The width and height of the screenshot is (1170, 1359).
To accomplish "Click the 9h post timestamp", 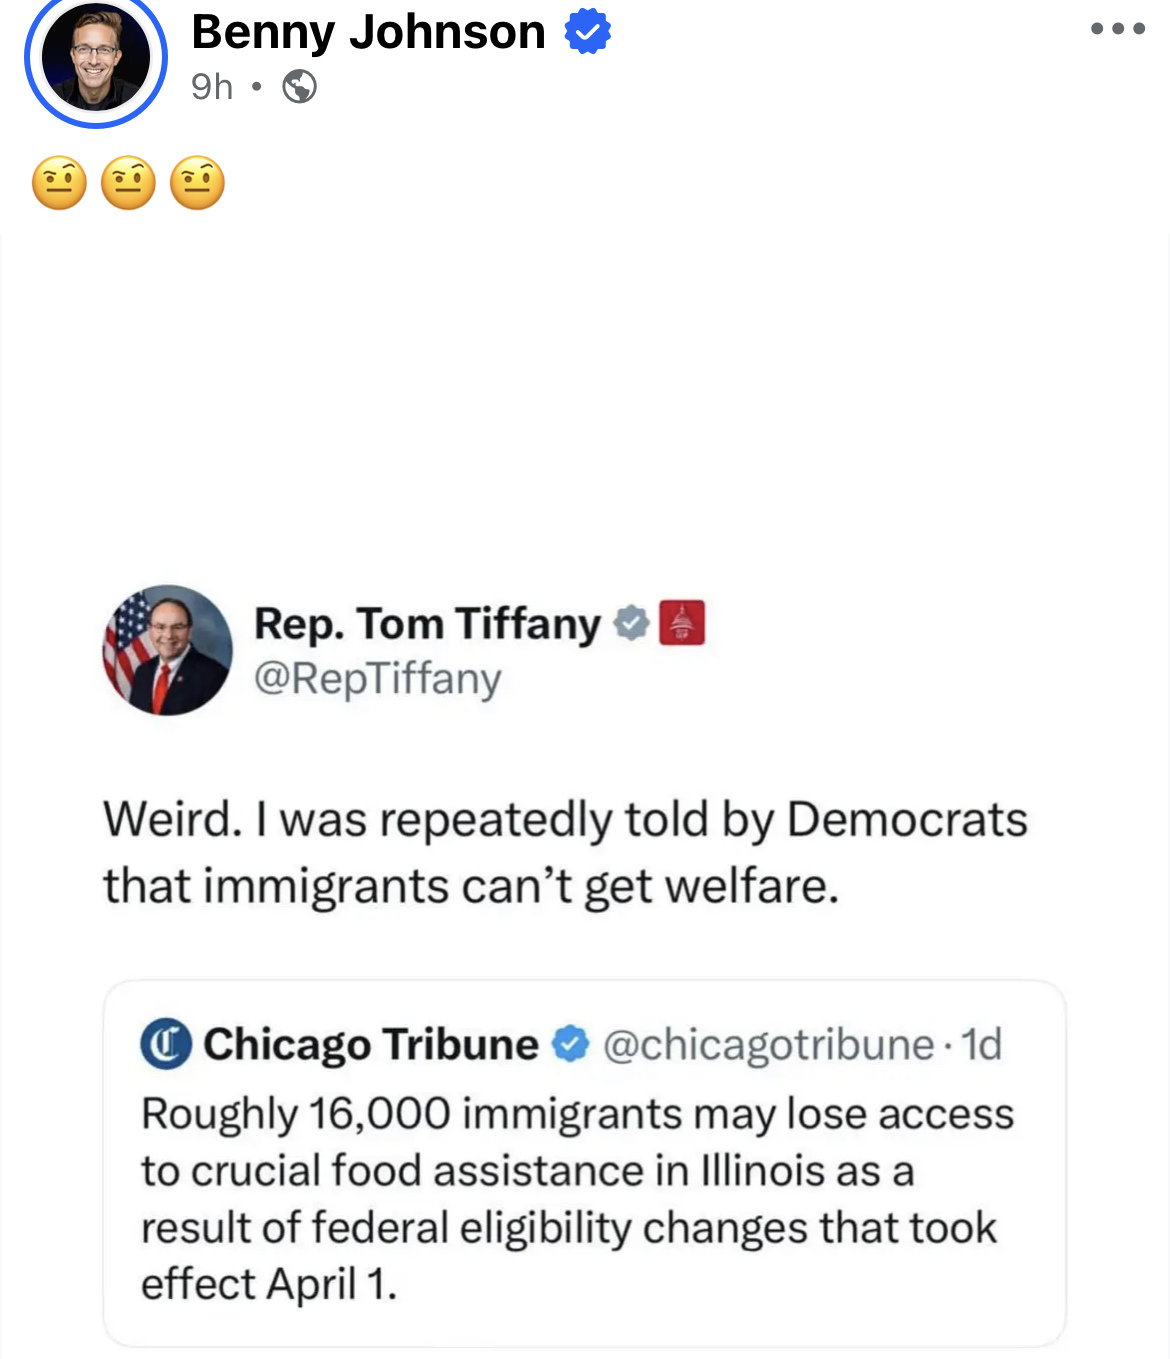I will coord(212,87).
